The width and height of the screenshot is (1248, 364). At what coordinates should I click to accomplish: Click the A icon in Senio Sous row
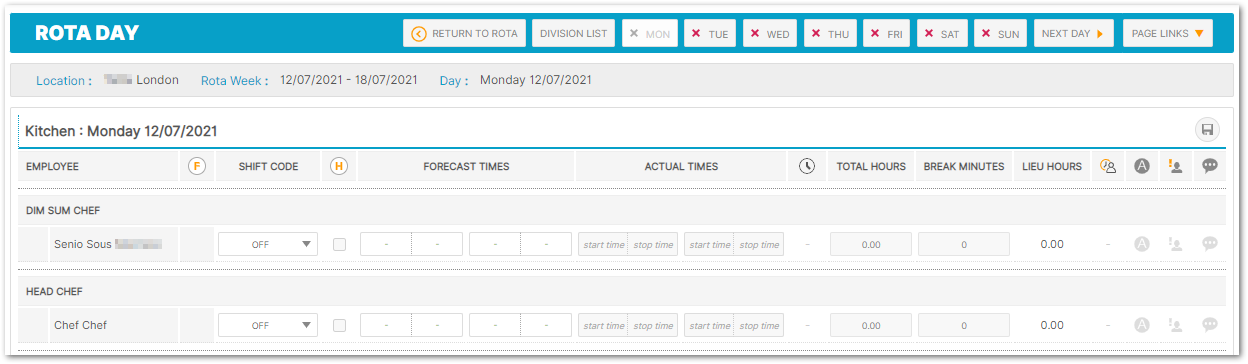click(x=1142, y=243)
